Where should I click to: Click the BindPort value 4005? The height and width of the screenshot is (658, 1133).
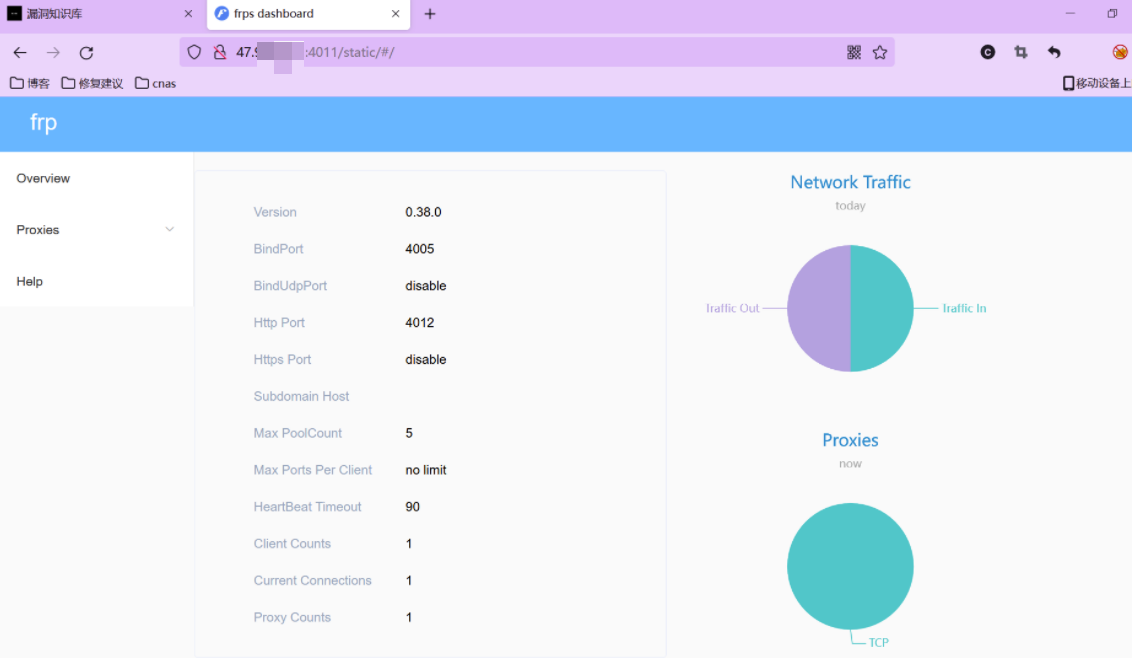click(x=420, y=249)
